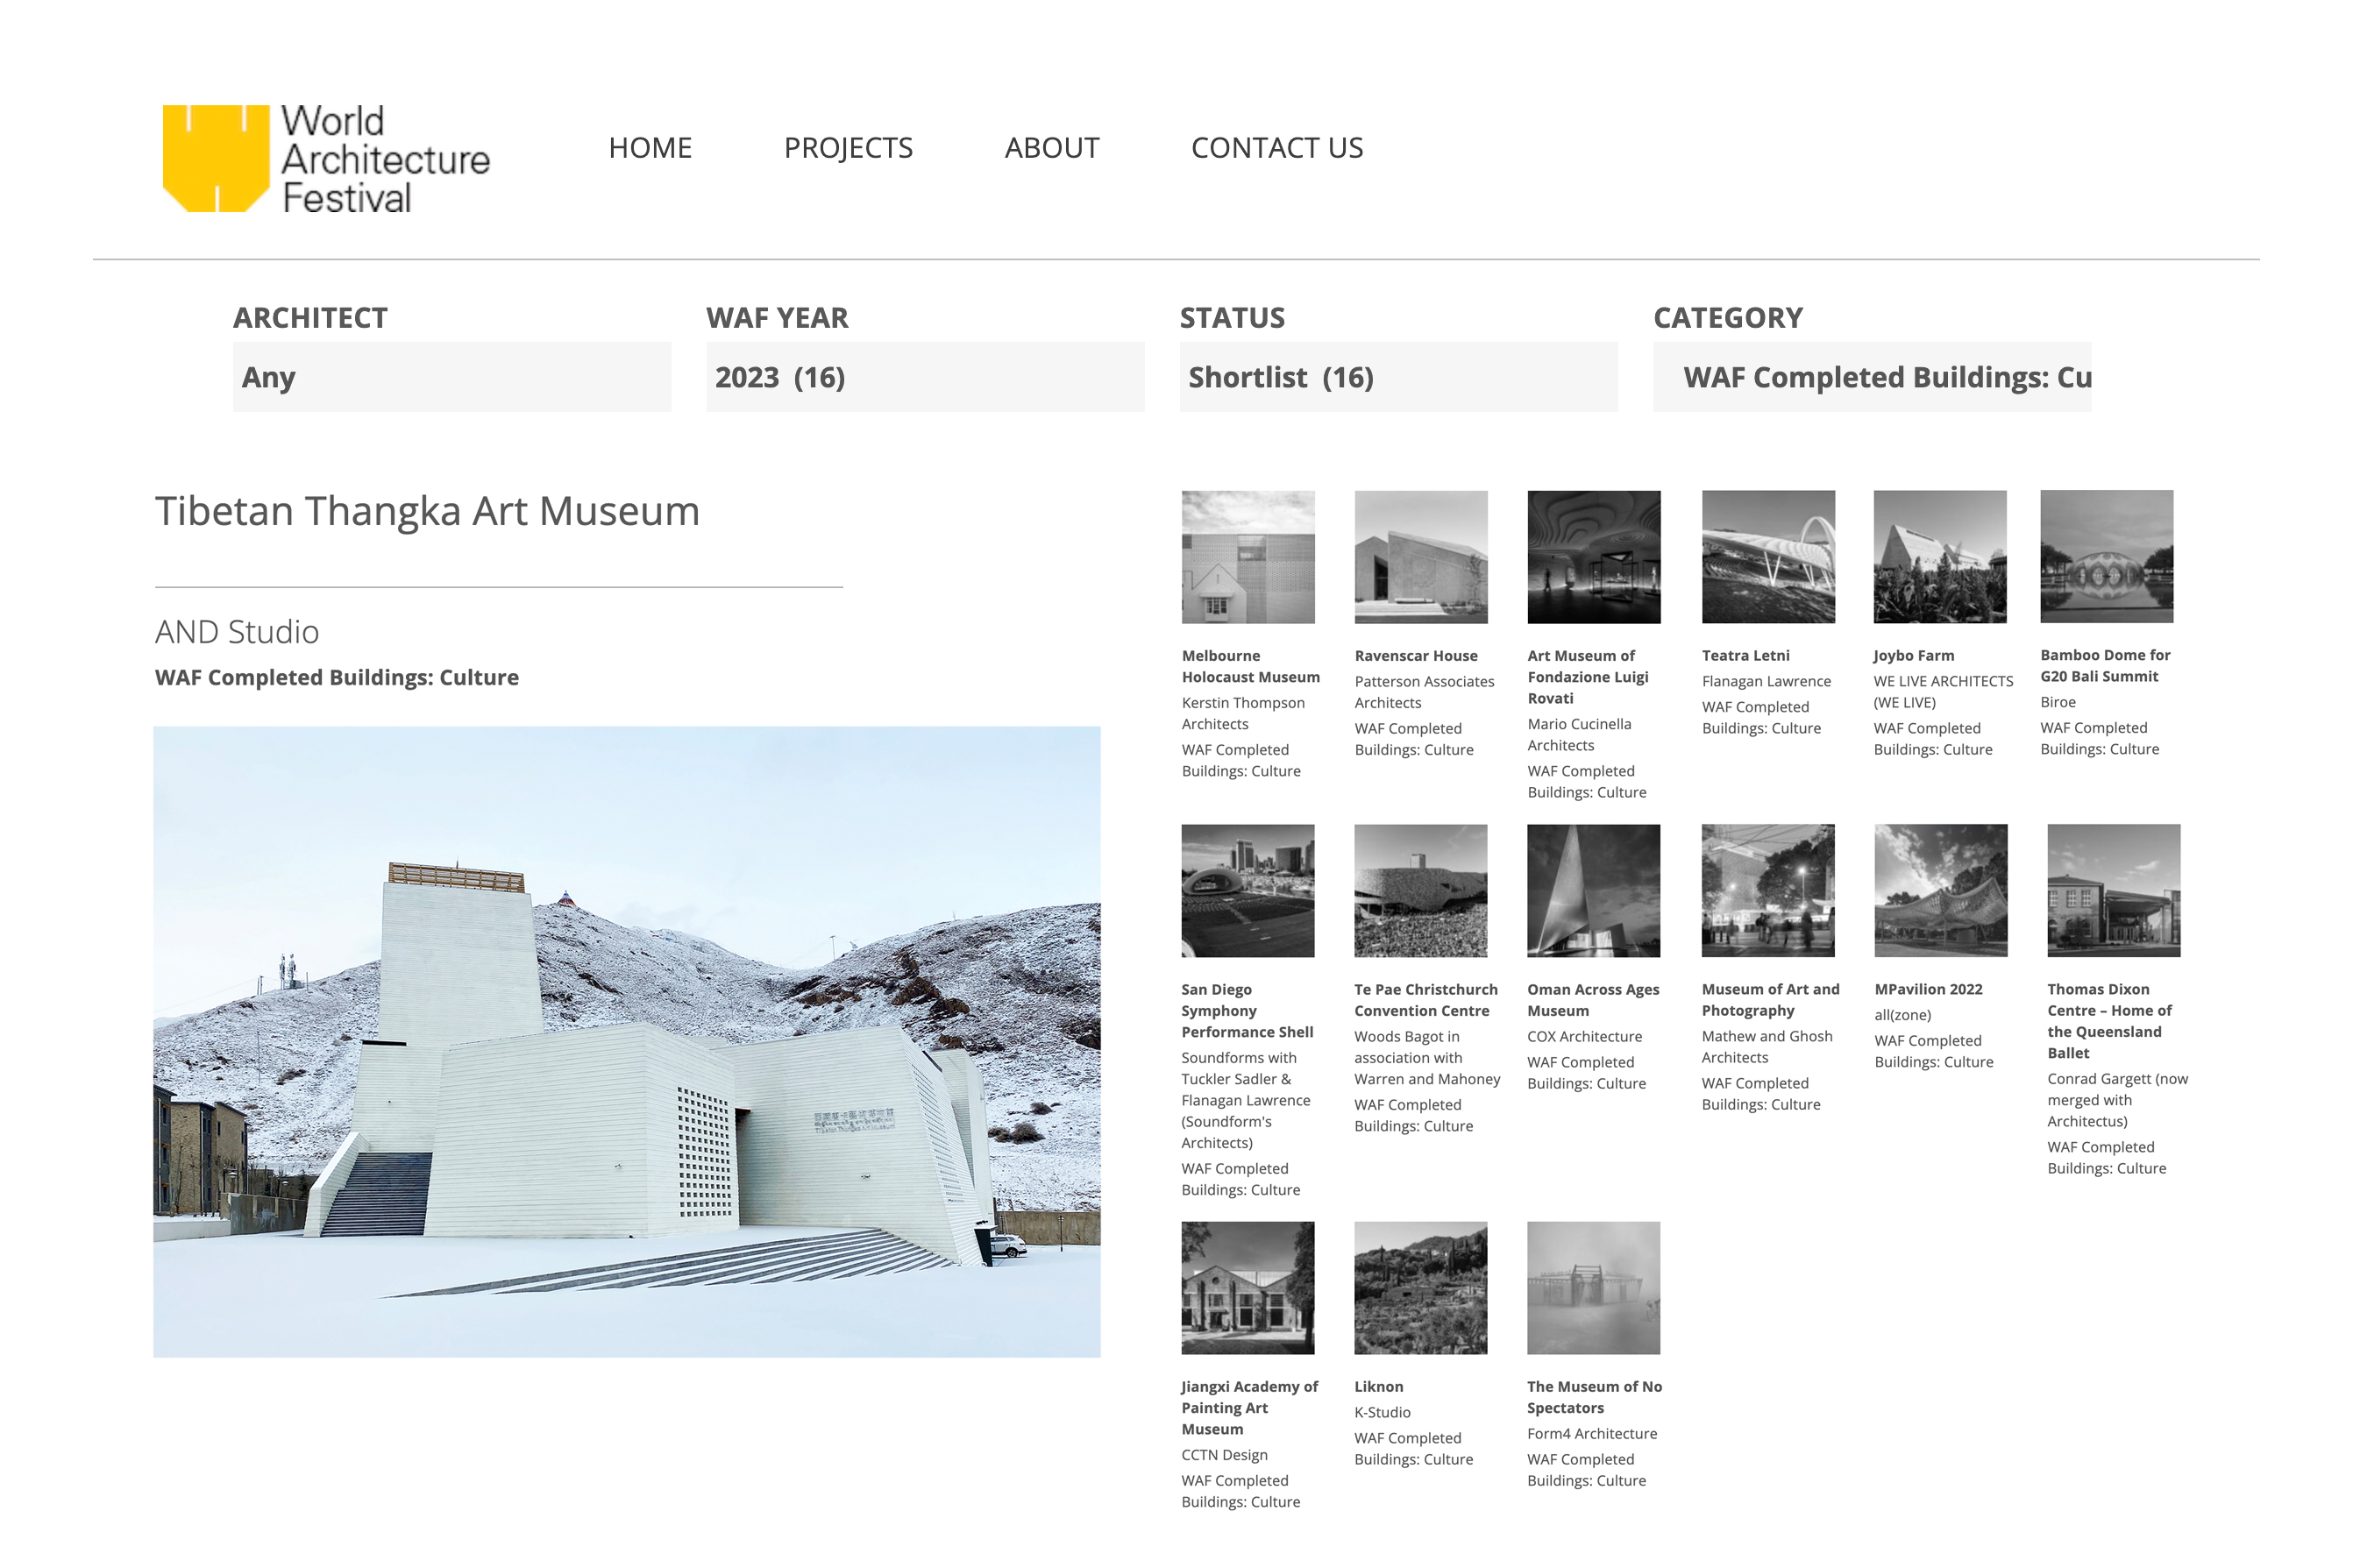This screenshot has height=1568, width=2353.
Task: Open the MPavilion 2022 thumbnail image
Action: point(1941,891)
